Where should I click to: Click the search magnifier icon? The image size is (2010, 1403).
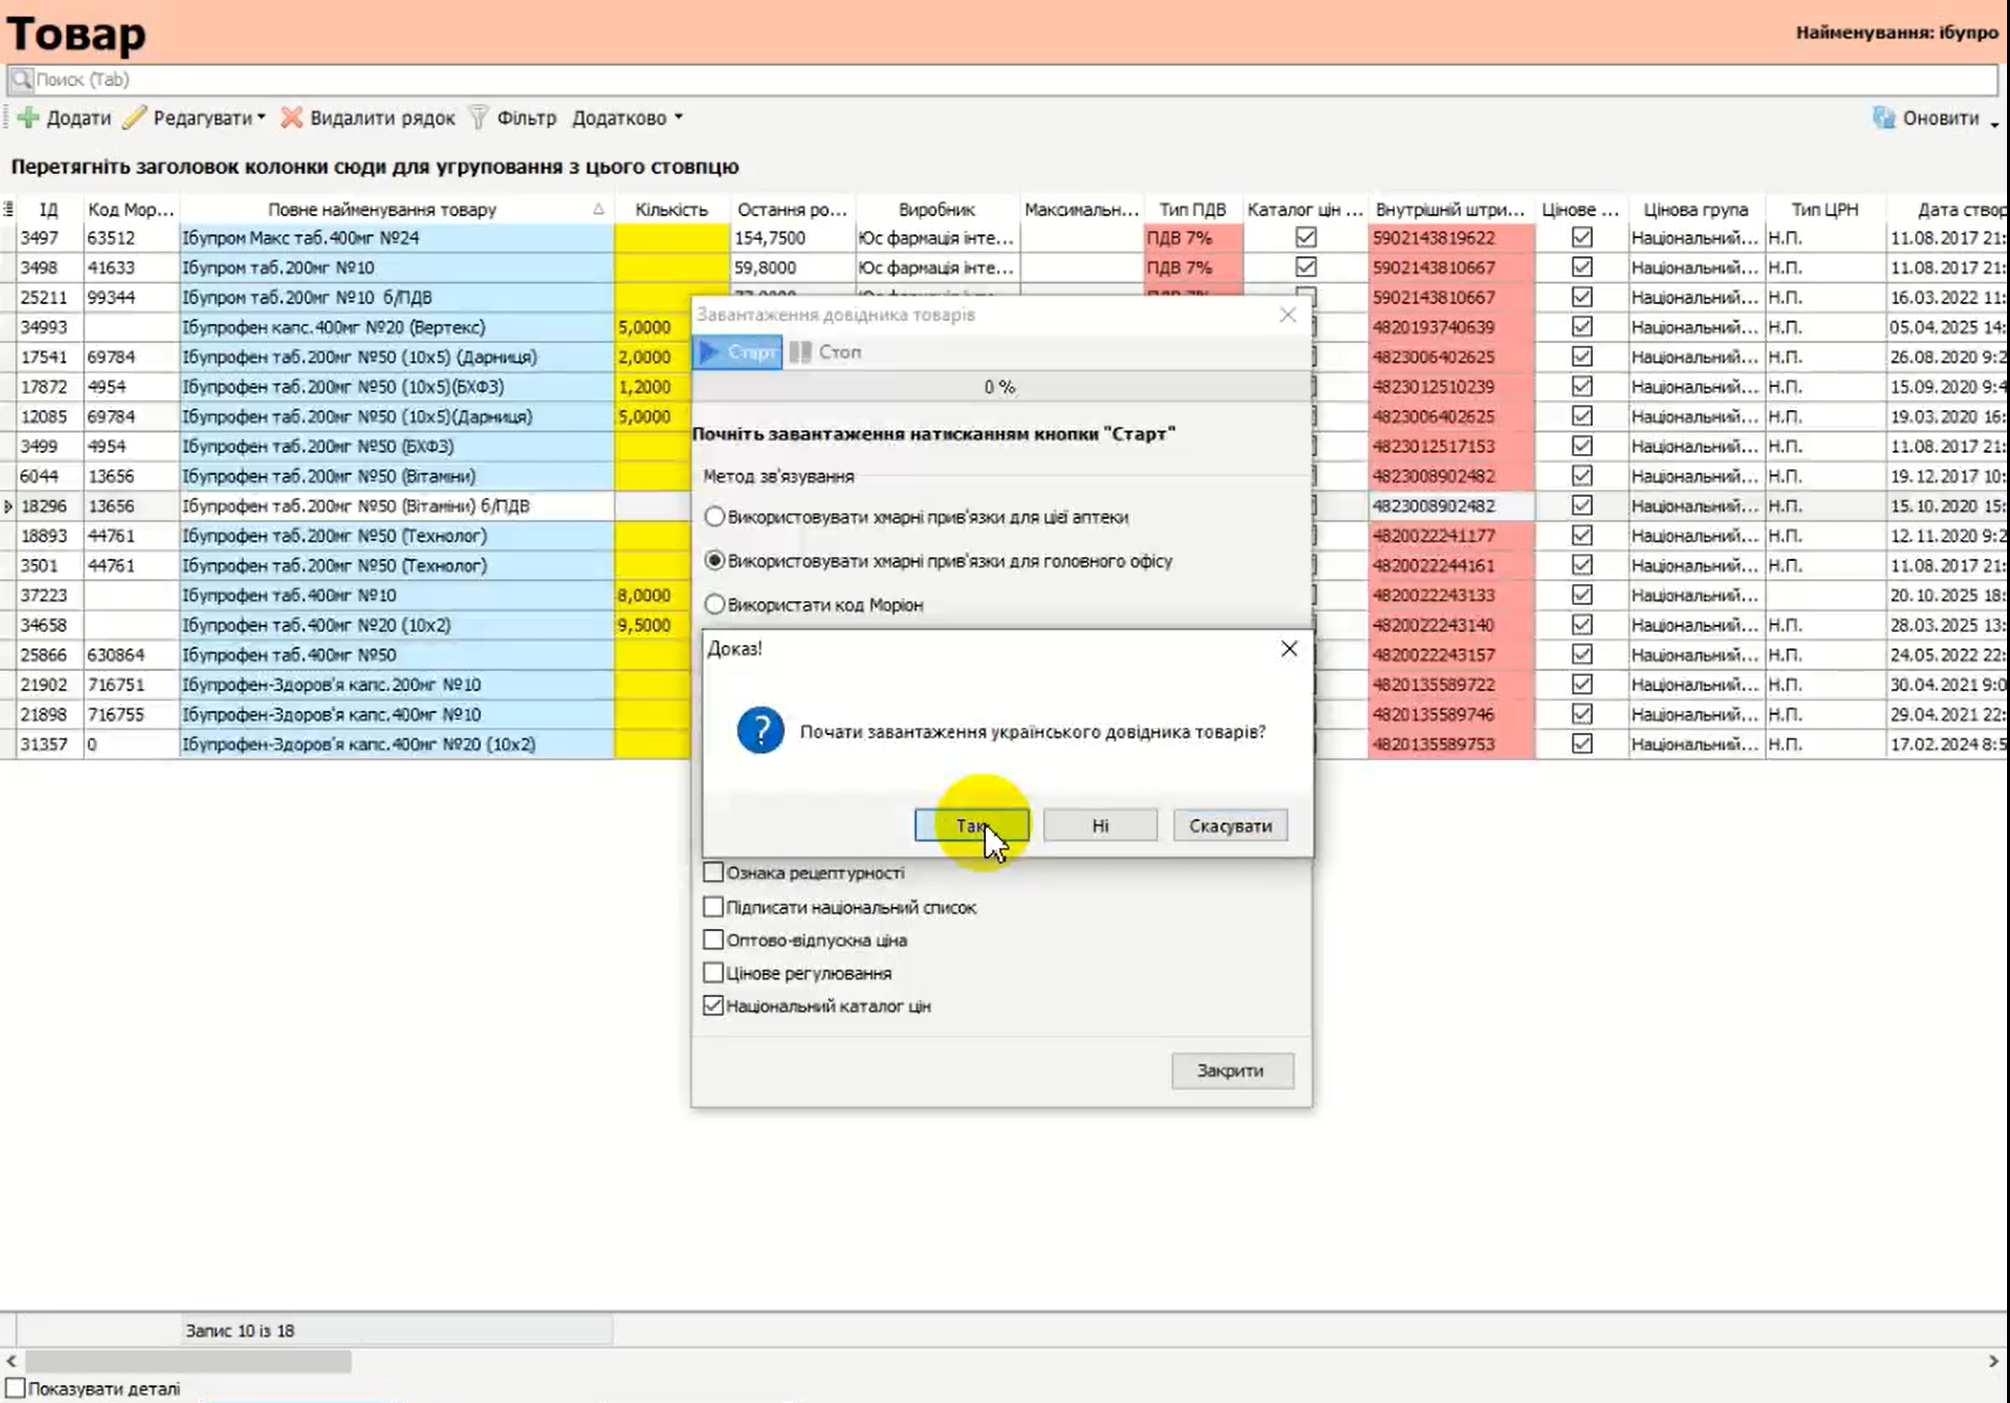(x=21, y=79)
